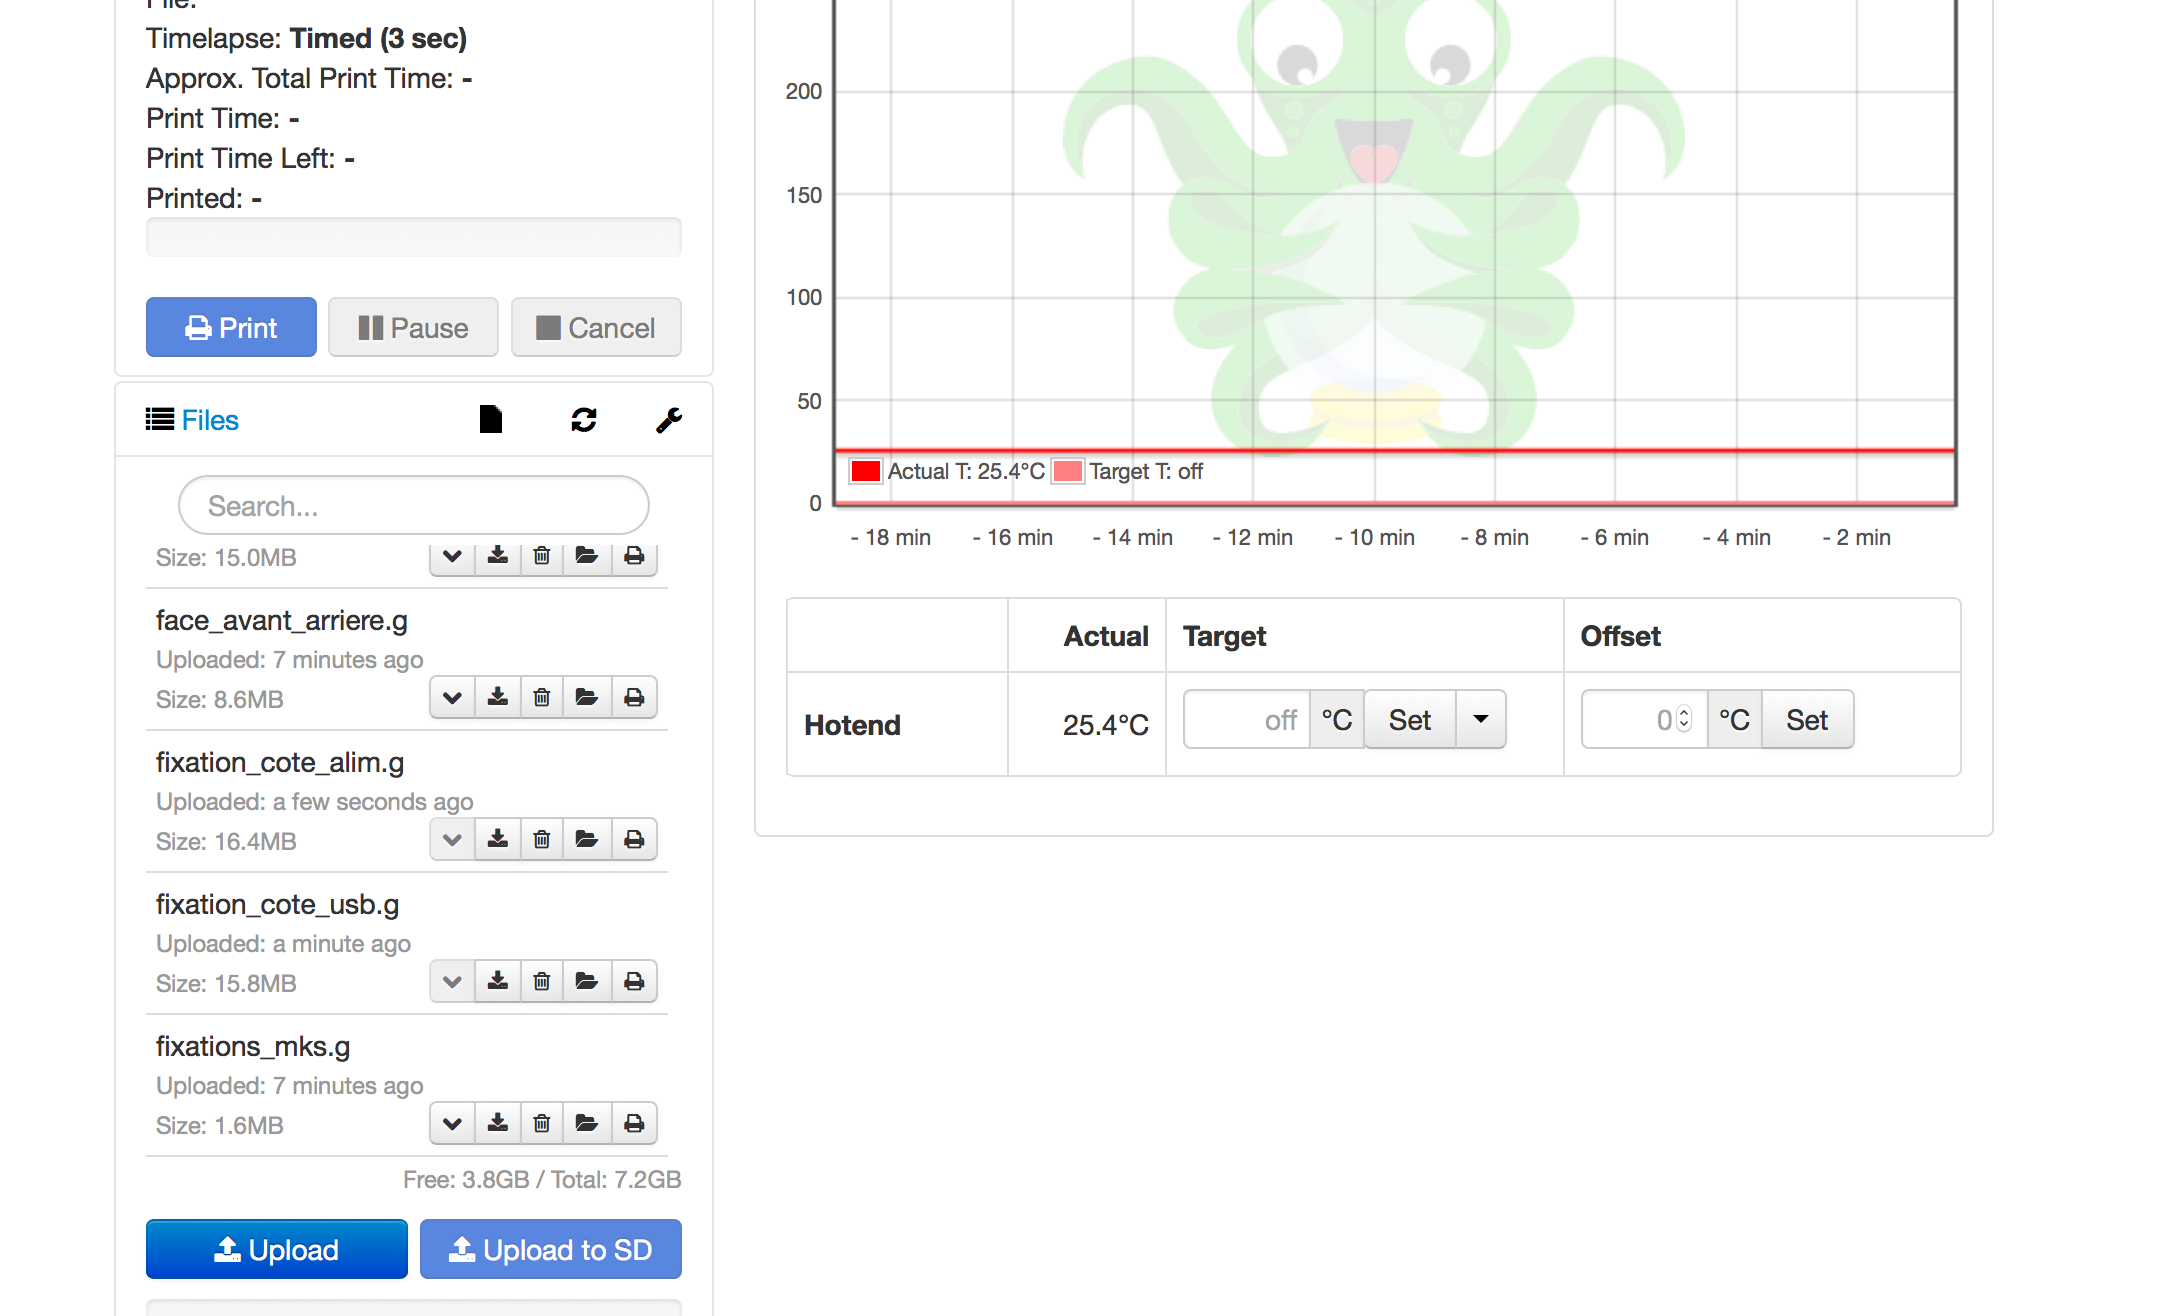Screen dimensions: 2166x1316
Task: Delete fixations_mks.g file
Action: (x=542, y=1123)
